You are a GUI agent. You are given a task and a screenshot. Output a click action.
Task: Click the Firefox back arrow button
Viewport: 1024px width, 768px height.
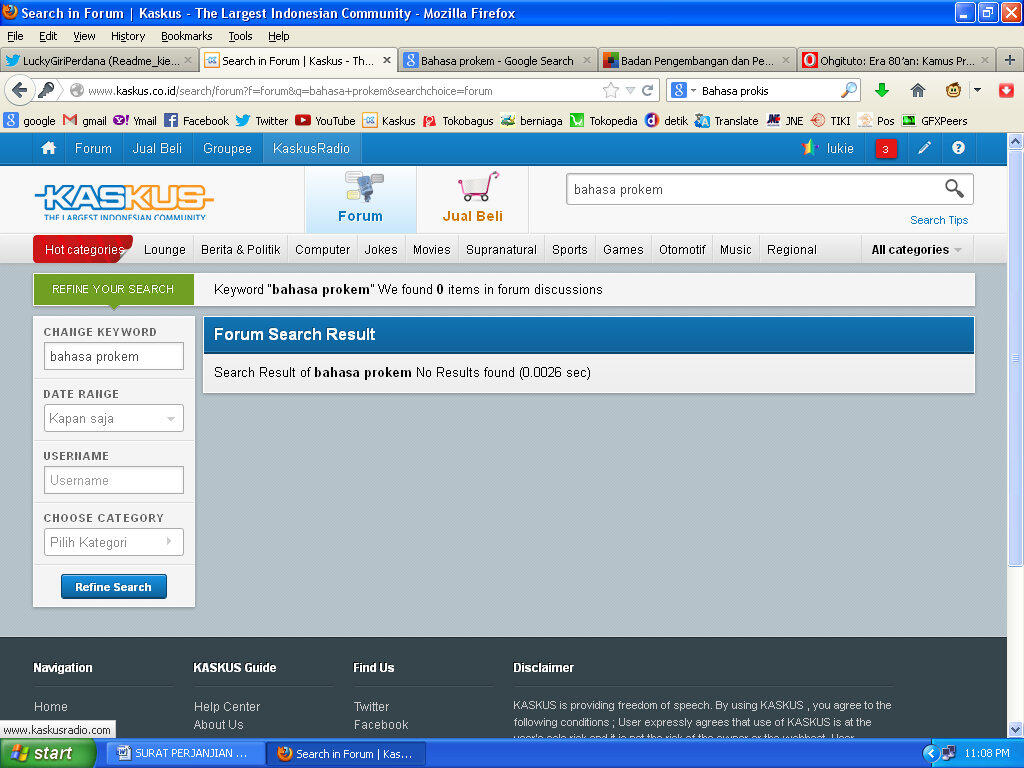point(20,90)
